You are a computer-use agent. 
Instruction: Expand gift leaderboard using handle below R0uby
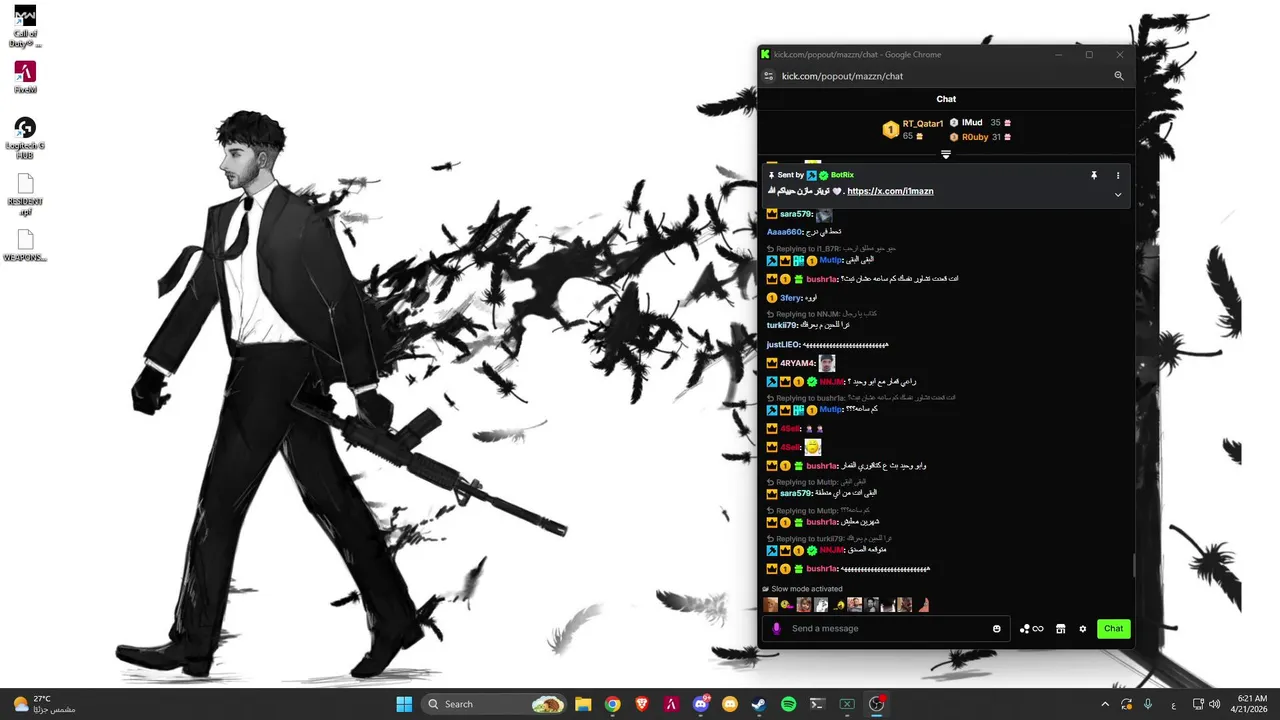[945, 154]
